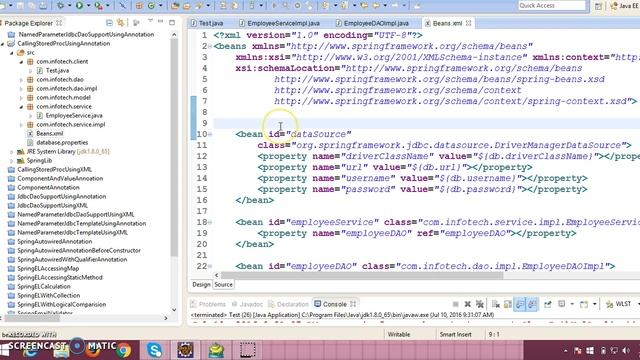640x360 pixels.
Task: Click the Open Type folder icon
Action: tap(176, 6)
